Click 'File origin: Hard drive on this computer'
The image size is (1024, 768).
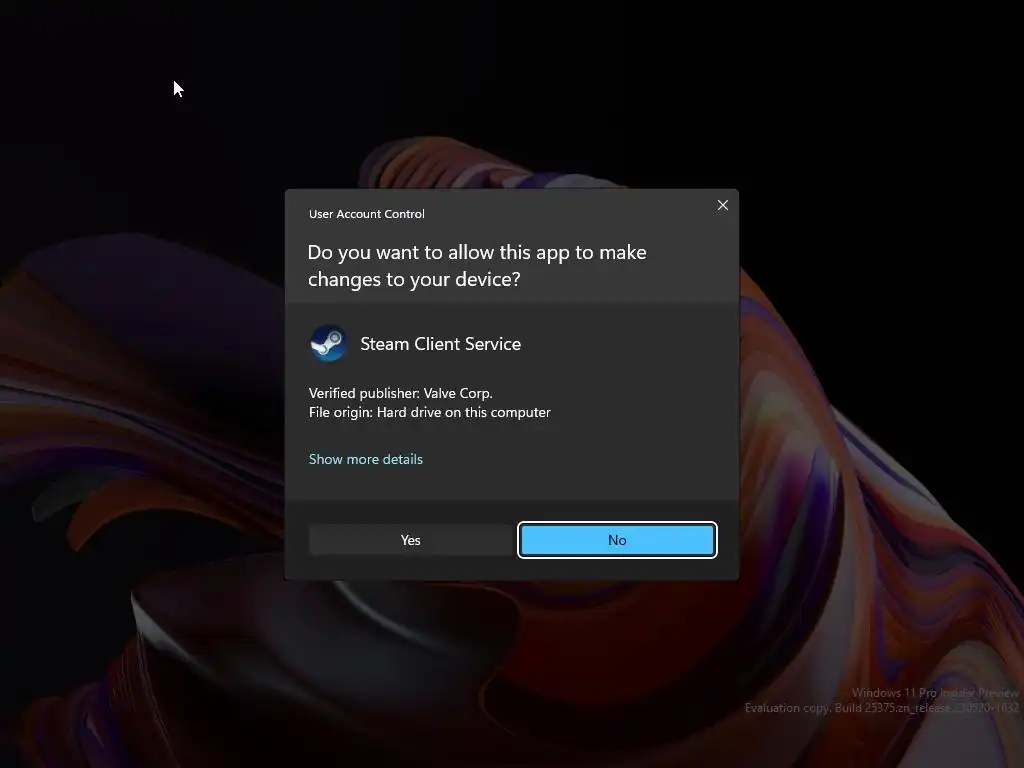[430, 412]
